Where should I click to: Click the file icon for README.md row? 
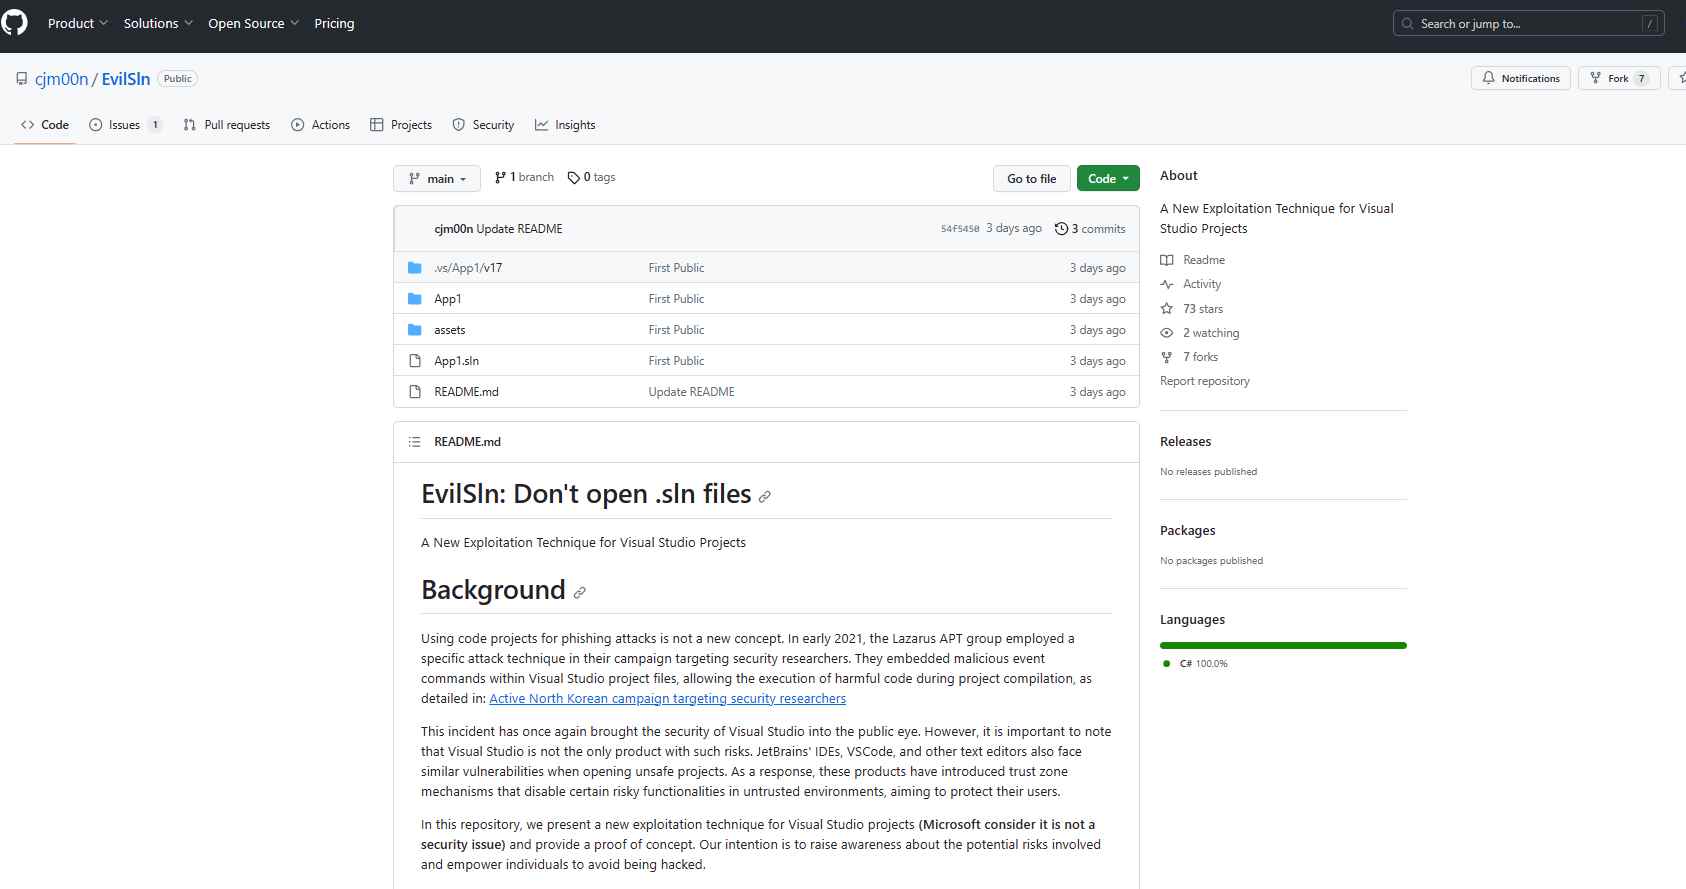pyautogui.click(x=415, y=392)
